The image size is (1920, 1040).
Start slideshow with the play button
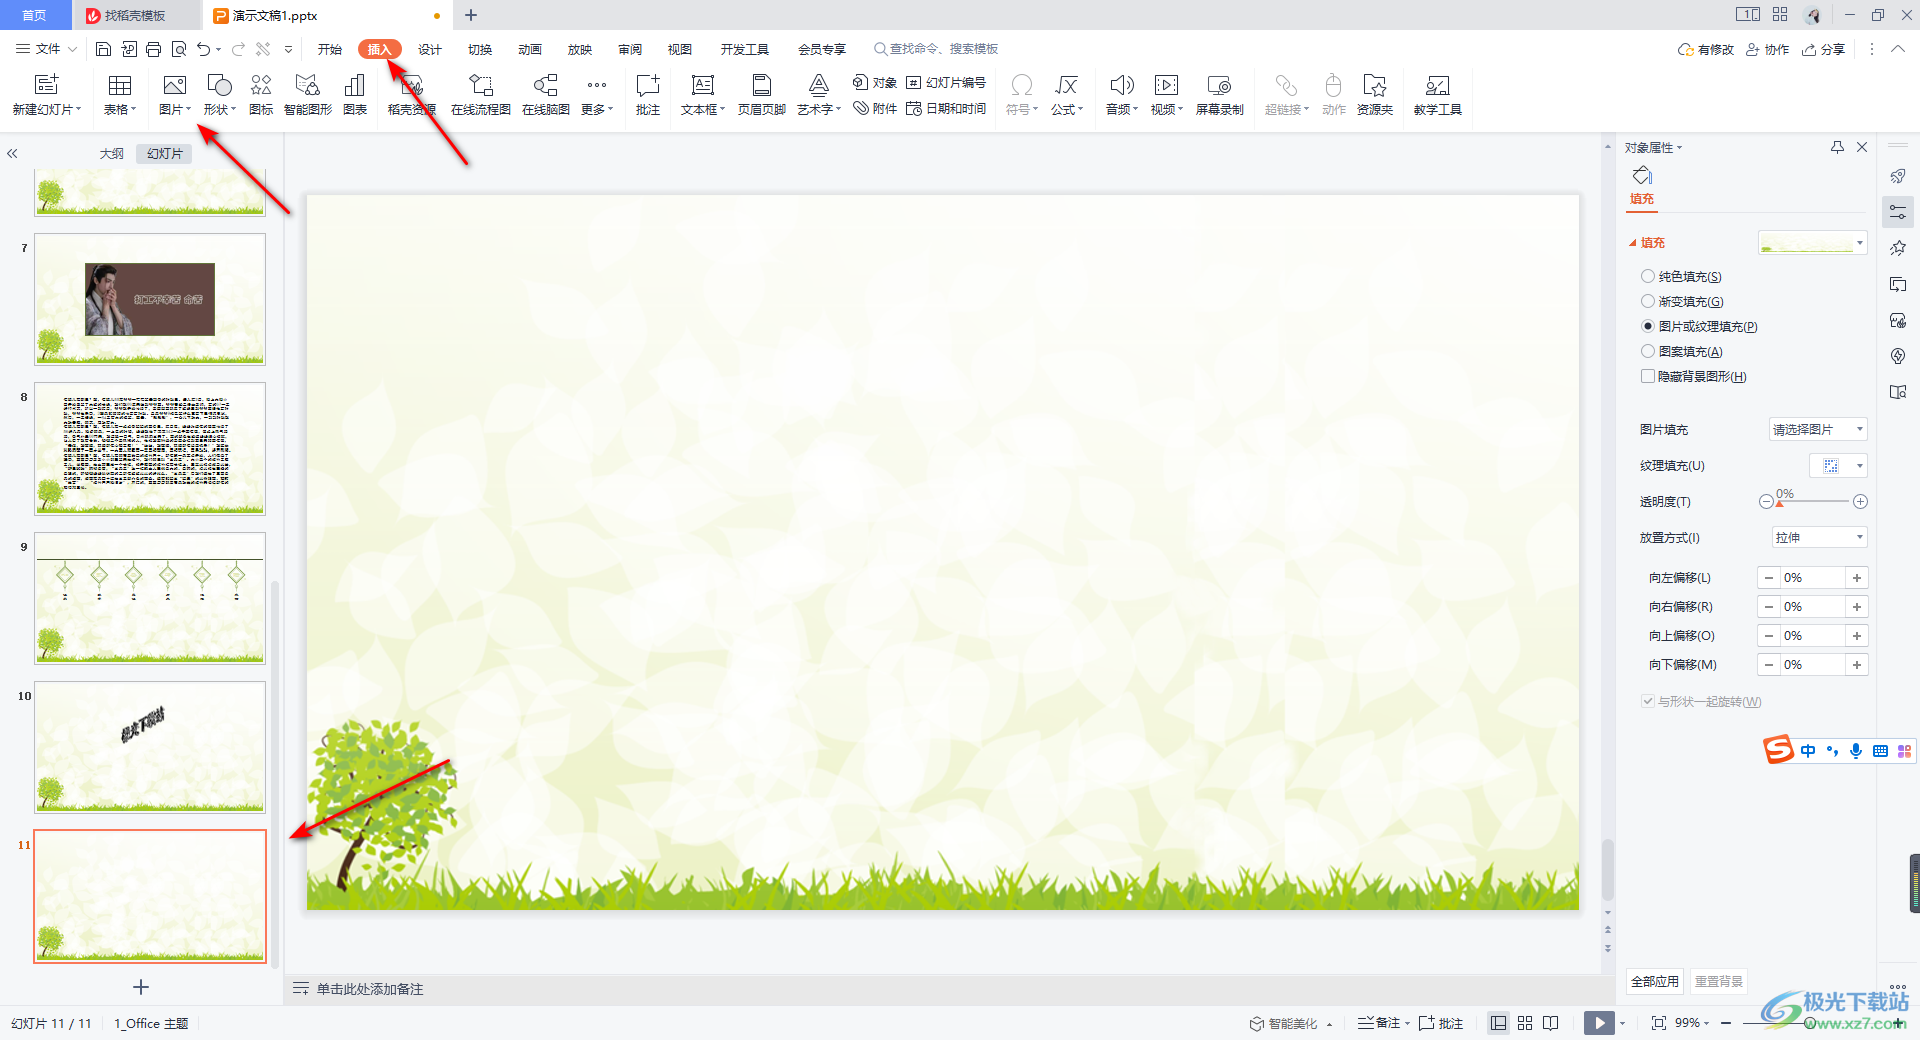coord(1599,1023)
